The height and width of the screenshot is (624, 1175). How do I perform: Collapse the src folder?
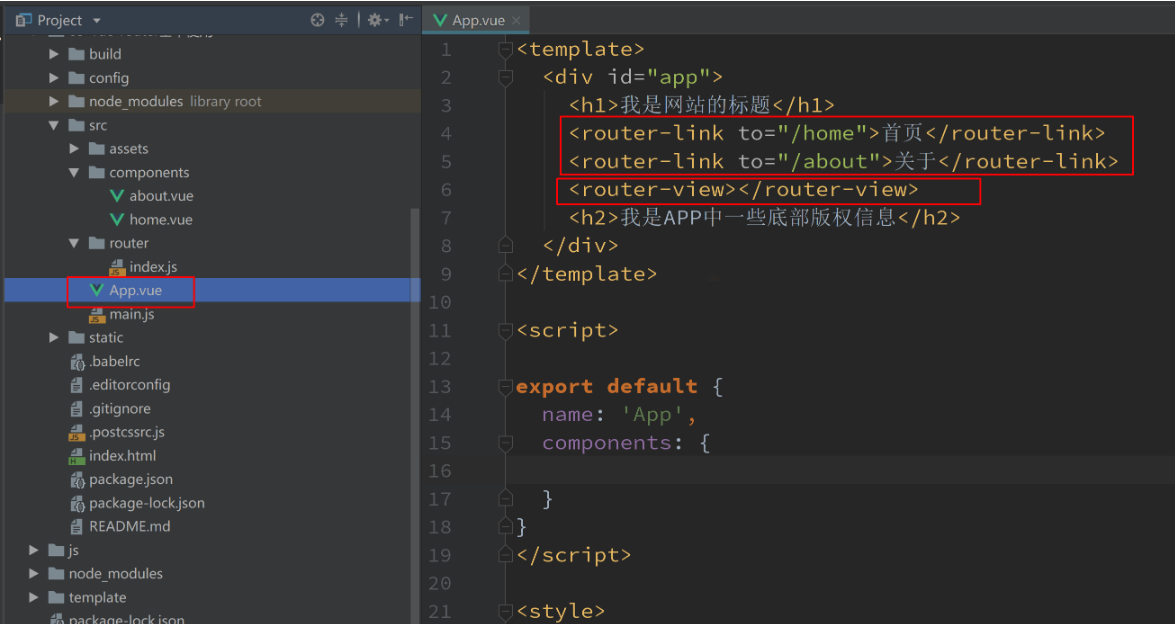point(54,125)
